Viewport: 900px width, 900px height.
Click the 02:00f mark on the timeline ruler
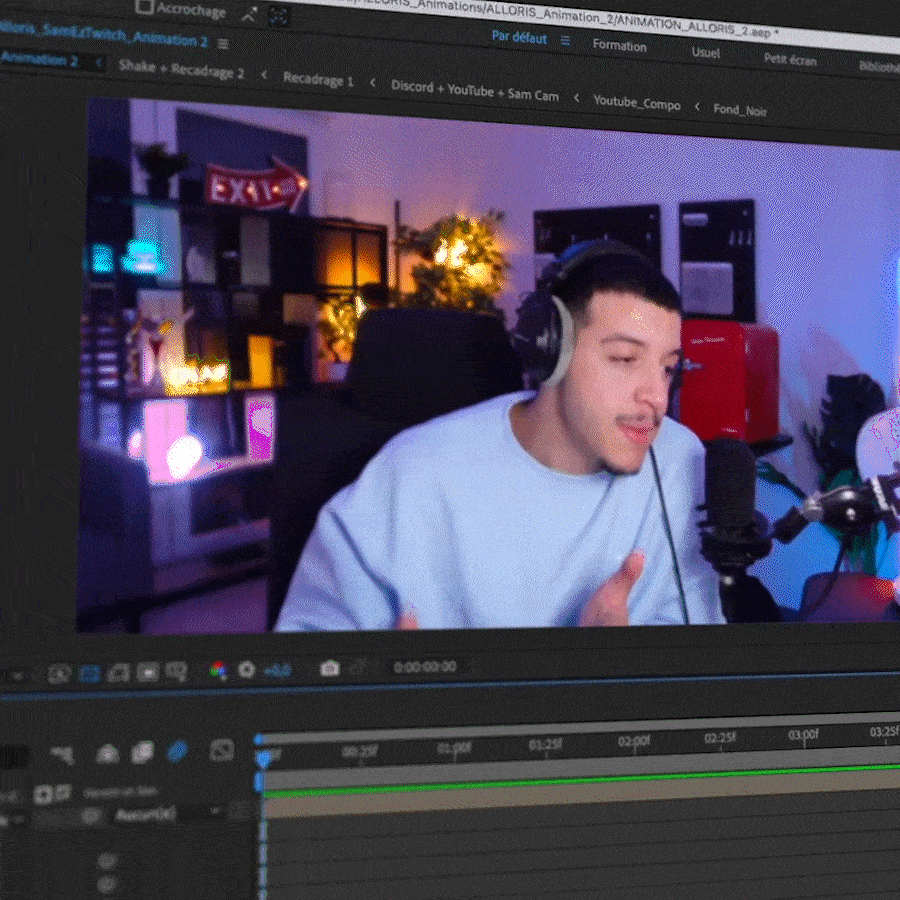[x=634, y=741]
